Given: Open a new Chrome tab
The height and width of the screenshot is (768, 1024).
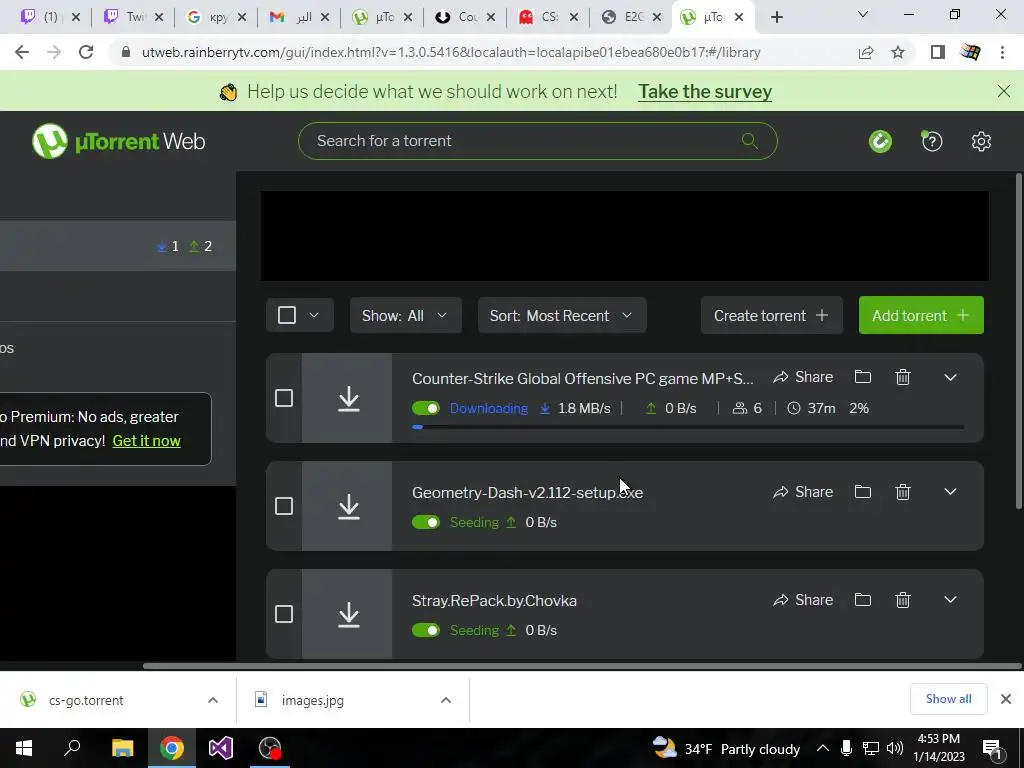Looking at the screenshot, I should tap(776, 17).
